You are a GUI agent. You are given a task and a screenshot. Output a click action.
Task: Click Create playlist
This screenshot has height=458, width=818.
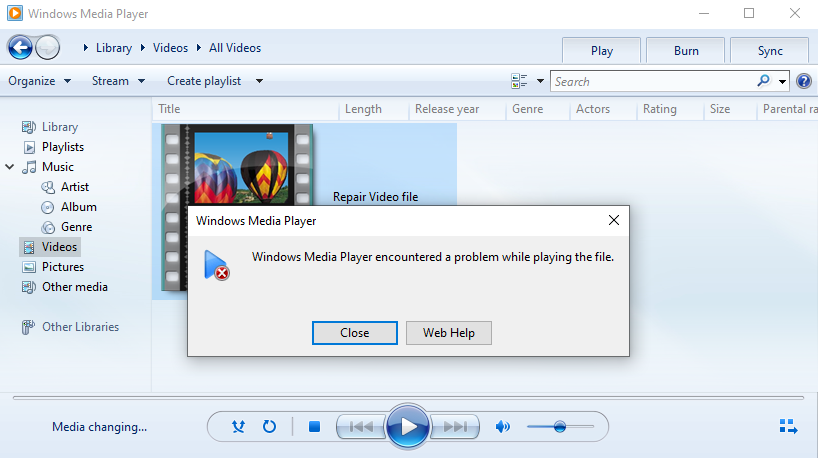click(x=204, y=81)
